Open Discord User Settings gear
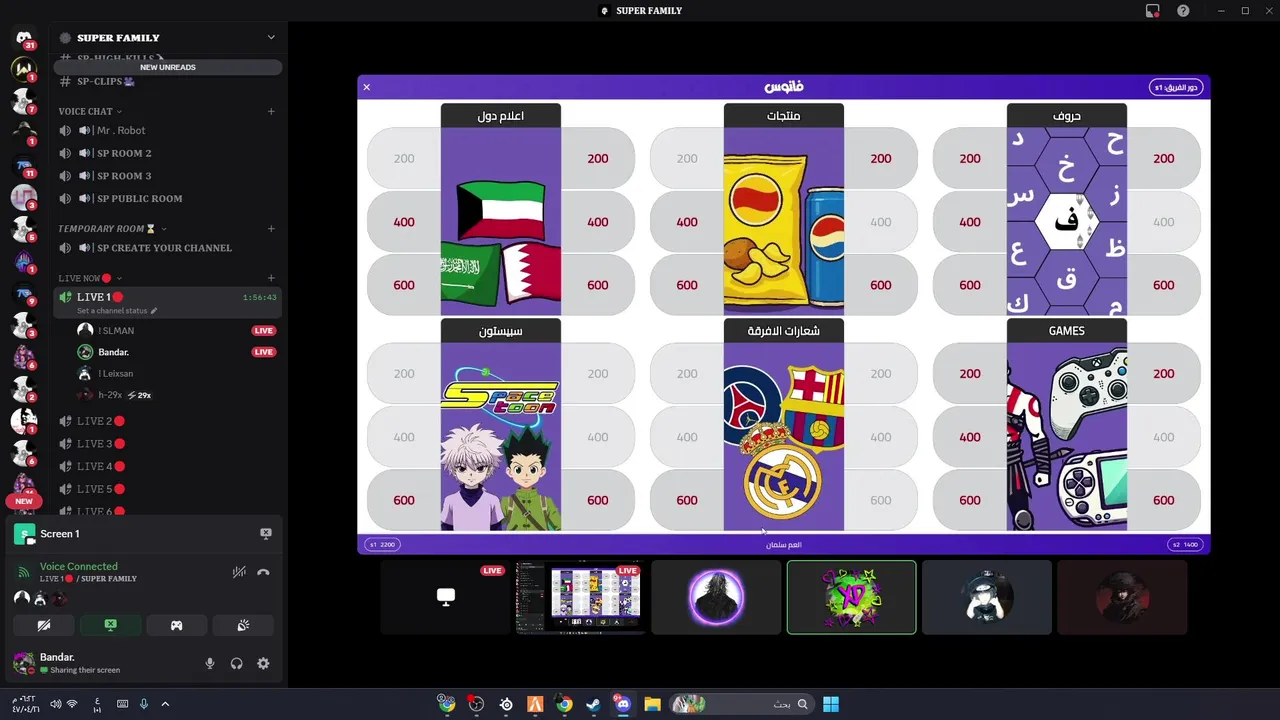Viewport: 1280px width, 720px height. point(263,663)
